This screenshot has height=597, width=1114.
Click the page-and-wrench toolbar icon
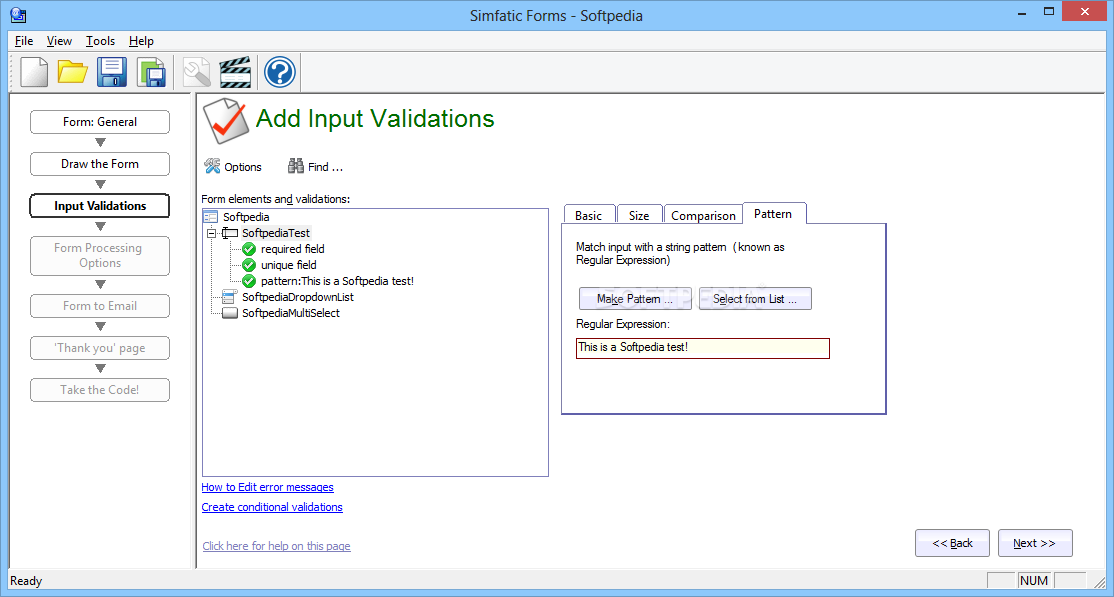pos(196,72)
